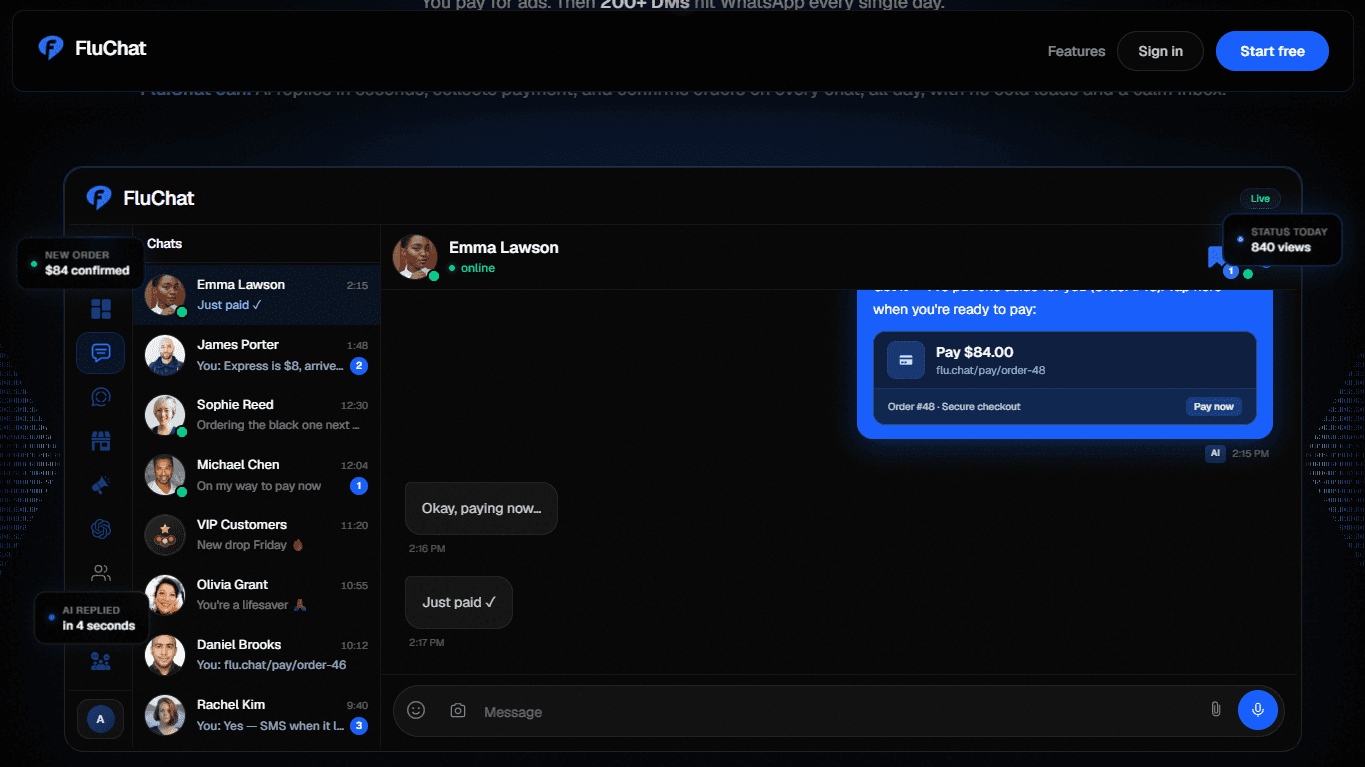Image resolution: width=1365 pixels, height=767 pixels.
Task: Click the 'online' status under Emma Lawson
Action: (x=472, y=268)
